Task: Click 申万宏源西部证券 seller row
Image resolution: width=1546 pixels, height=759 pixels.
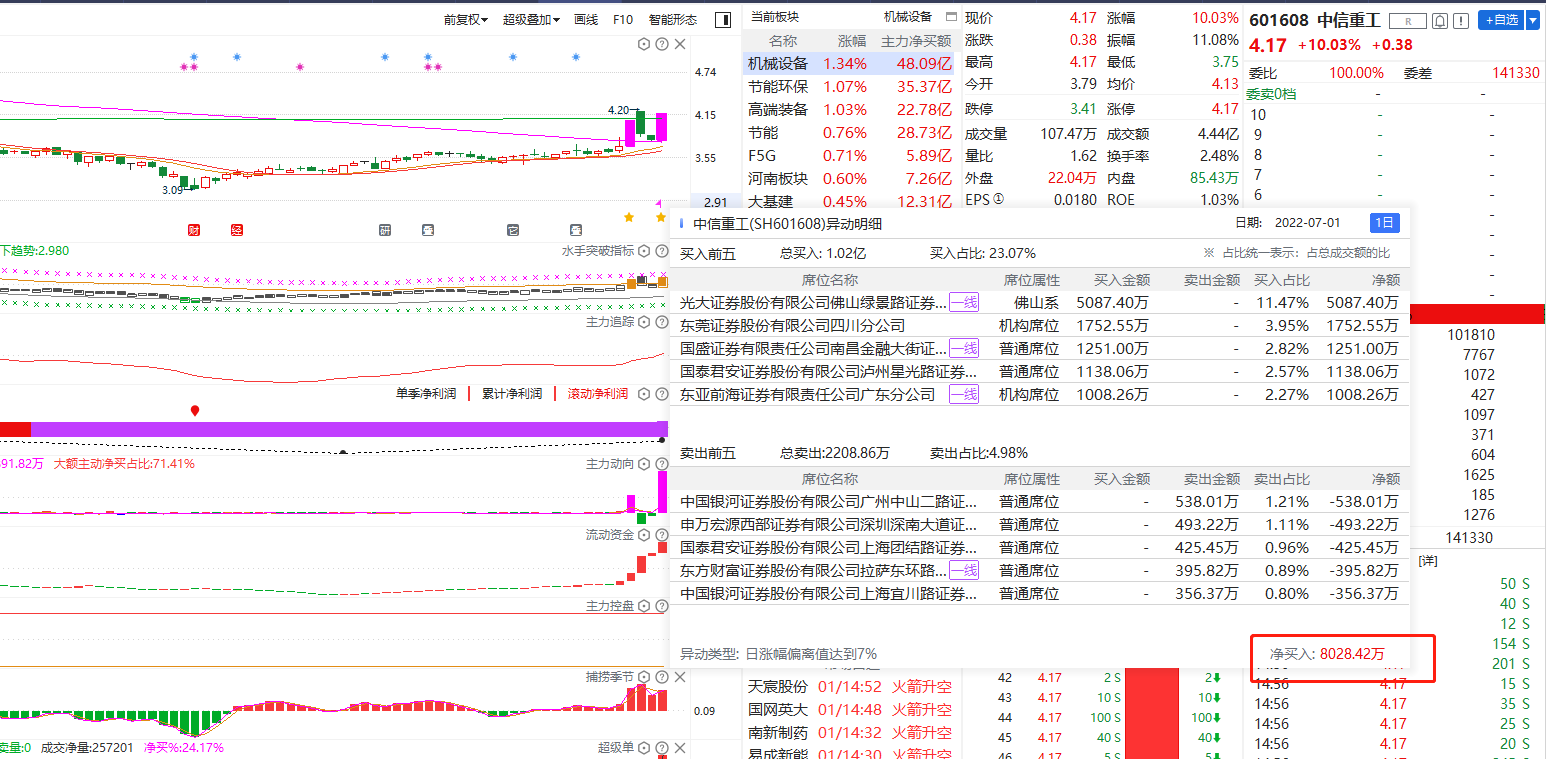Action: click(1040, 524)
